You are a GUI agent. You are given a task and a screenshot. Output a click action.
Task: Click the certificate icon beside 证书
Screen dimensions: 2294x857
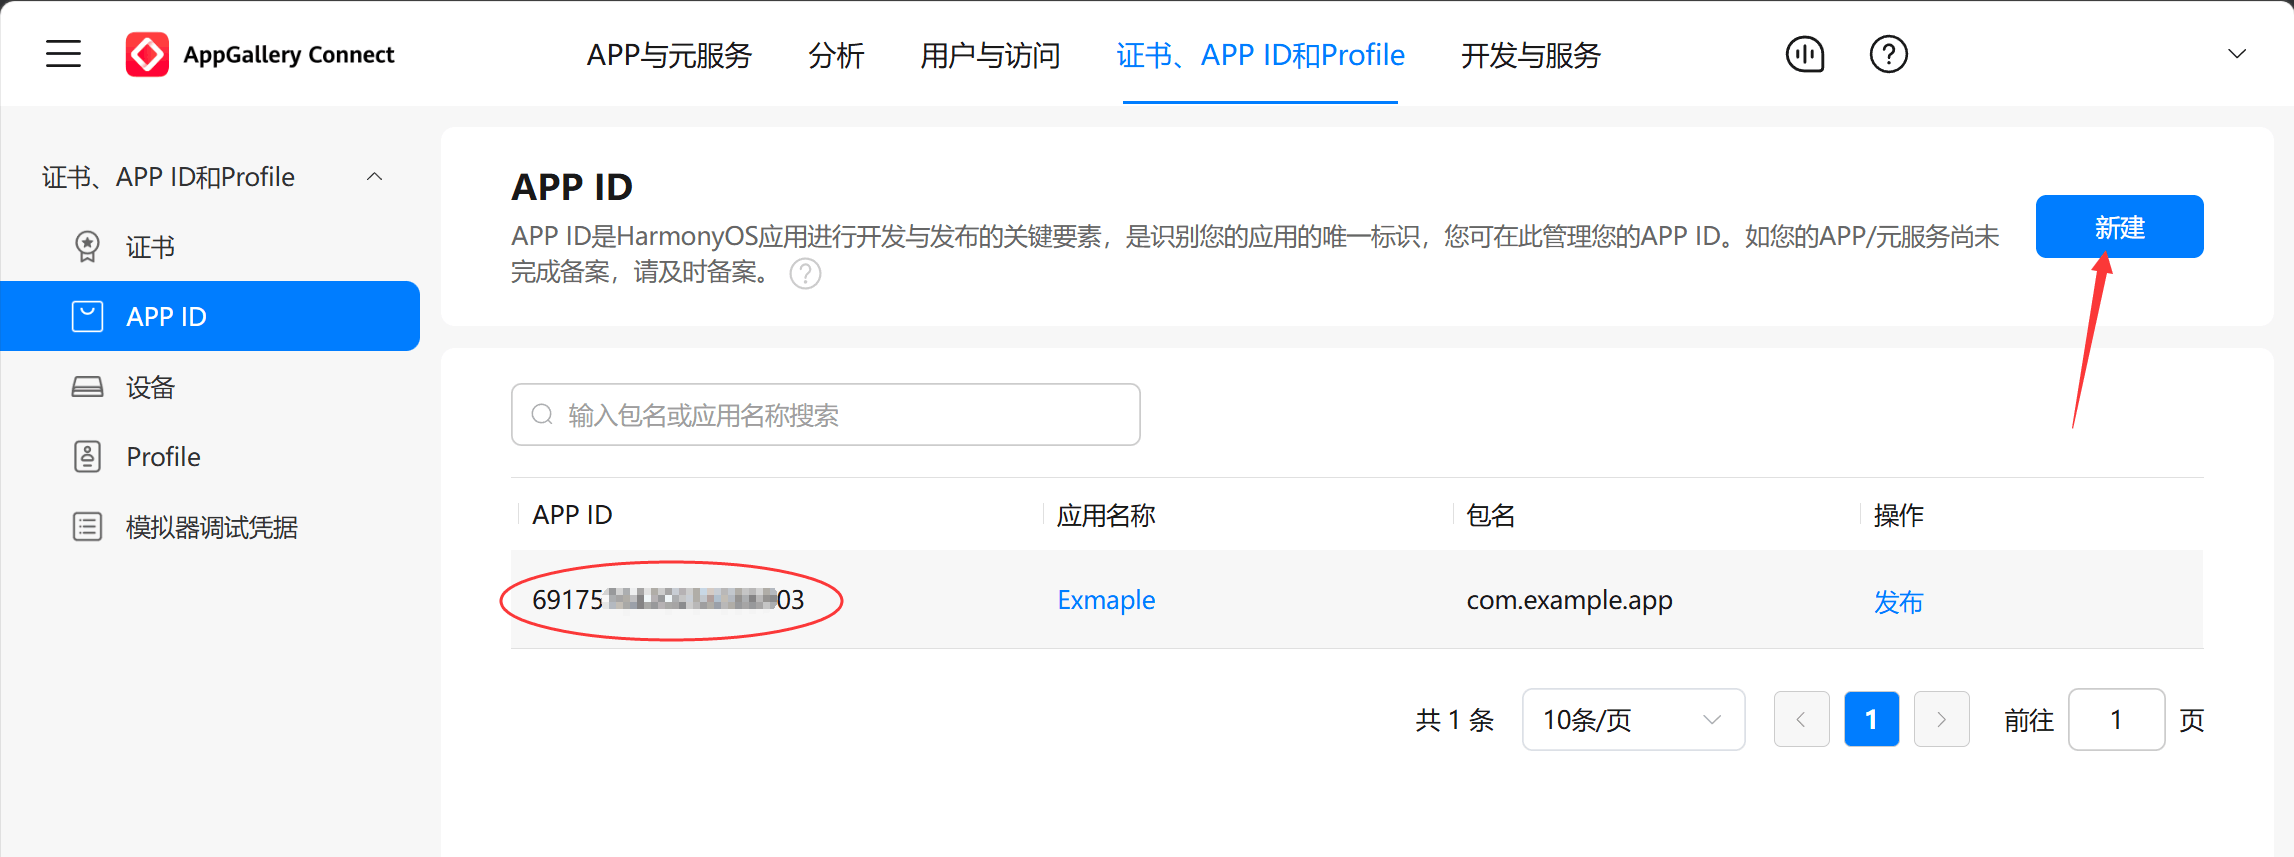coord(88,246)
